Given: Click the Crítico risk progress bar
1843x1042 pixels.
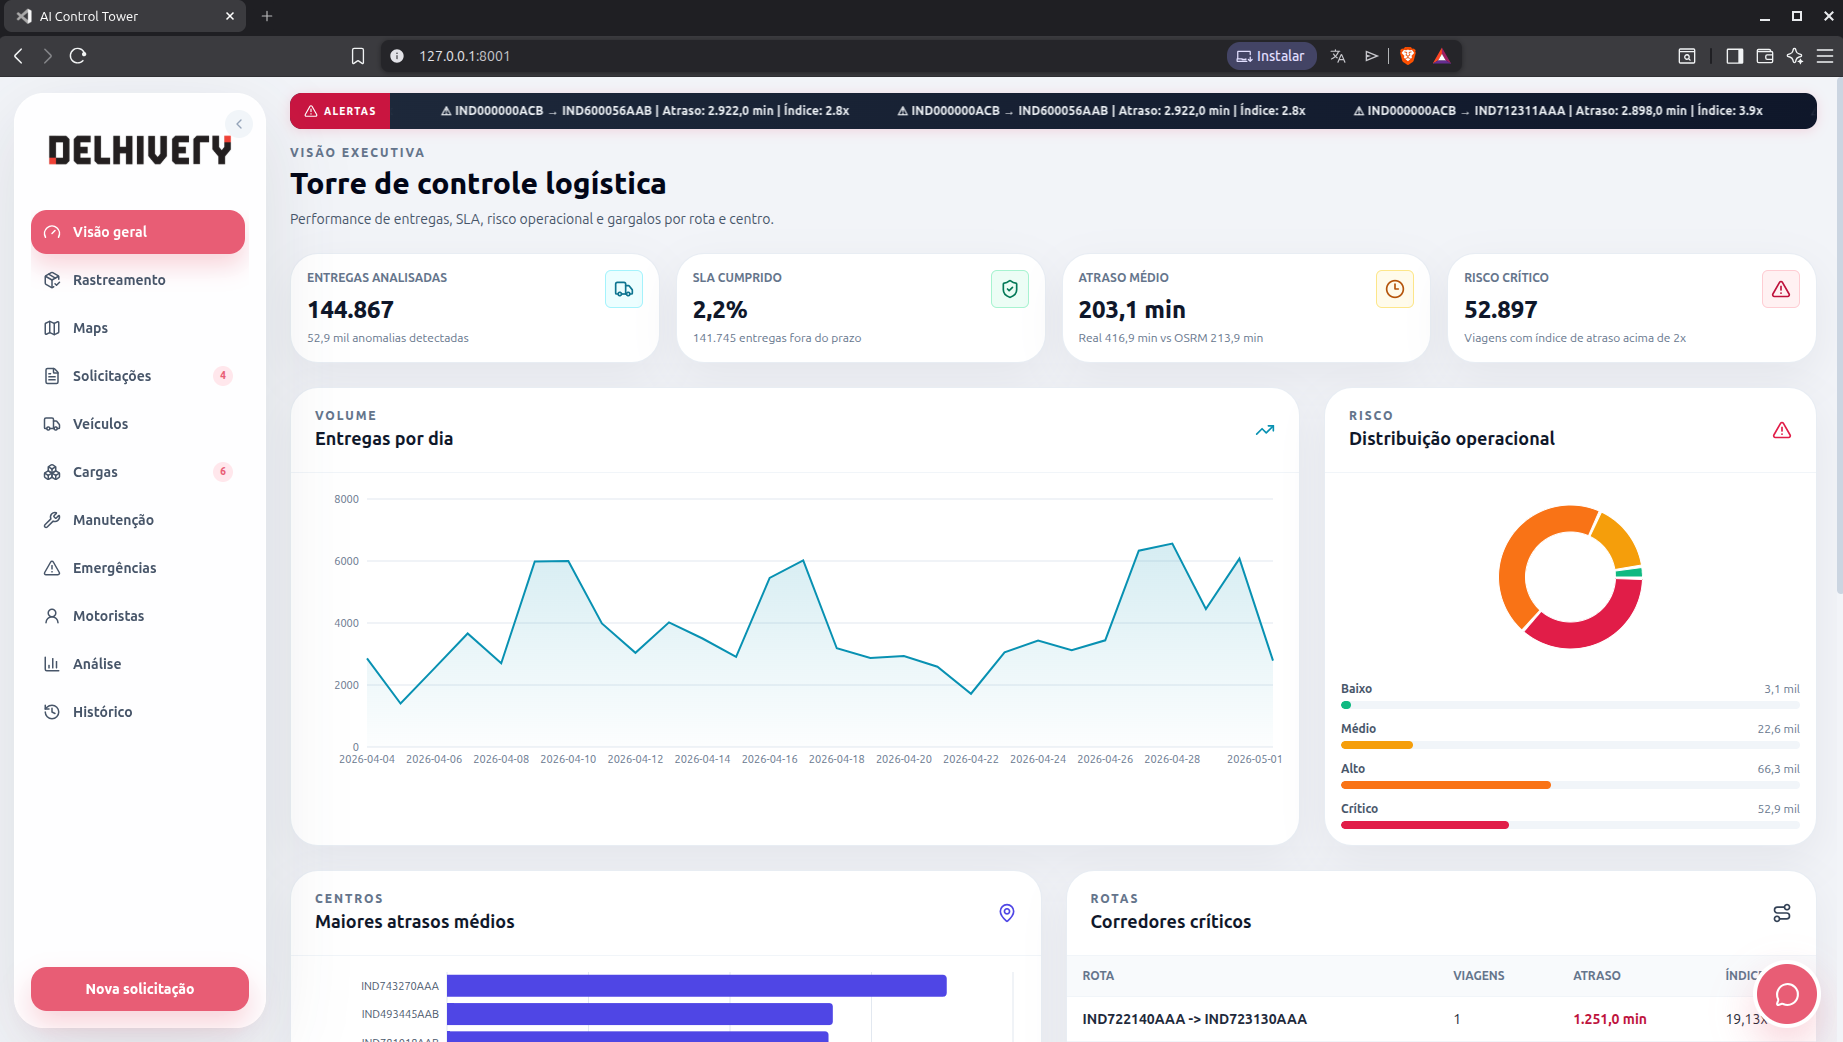Looking at the screenshot, I should pyautogui.click(x=1570, y=825).
